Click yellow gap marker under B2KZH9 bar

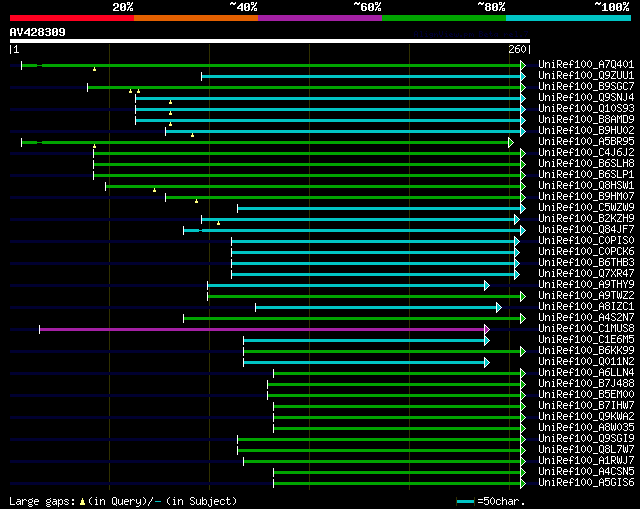218,223
